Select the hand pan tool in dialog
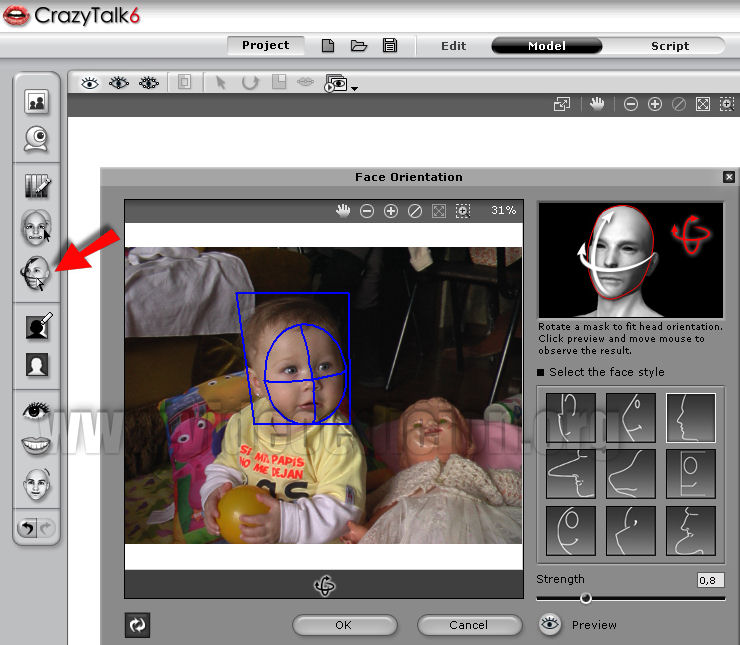The image size is (740, 645). coord(343,211)
